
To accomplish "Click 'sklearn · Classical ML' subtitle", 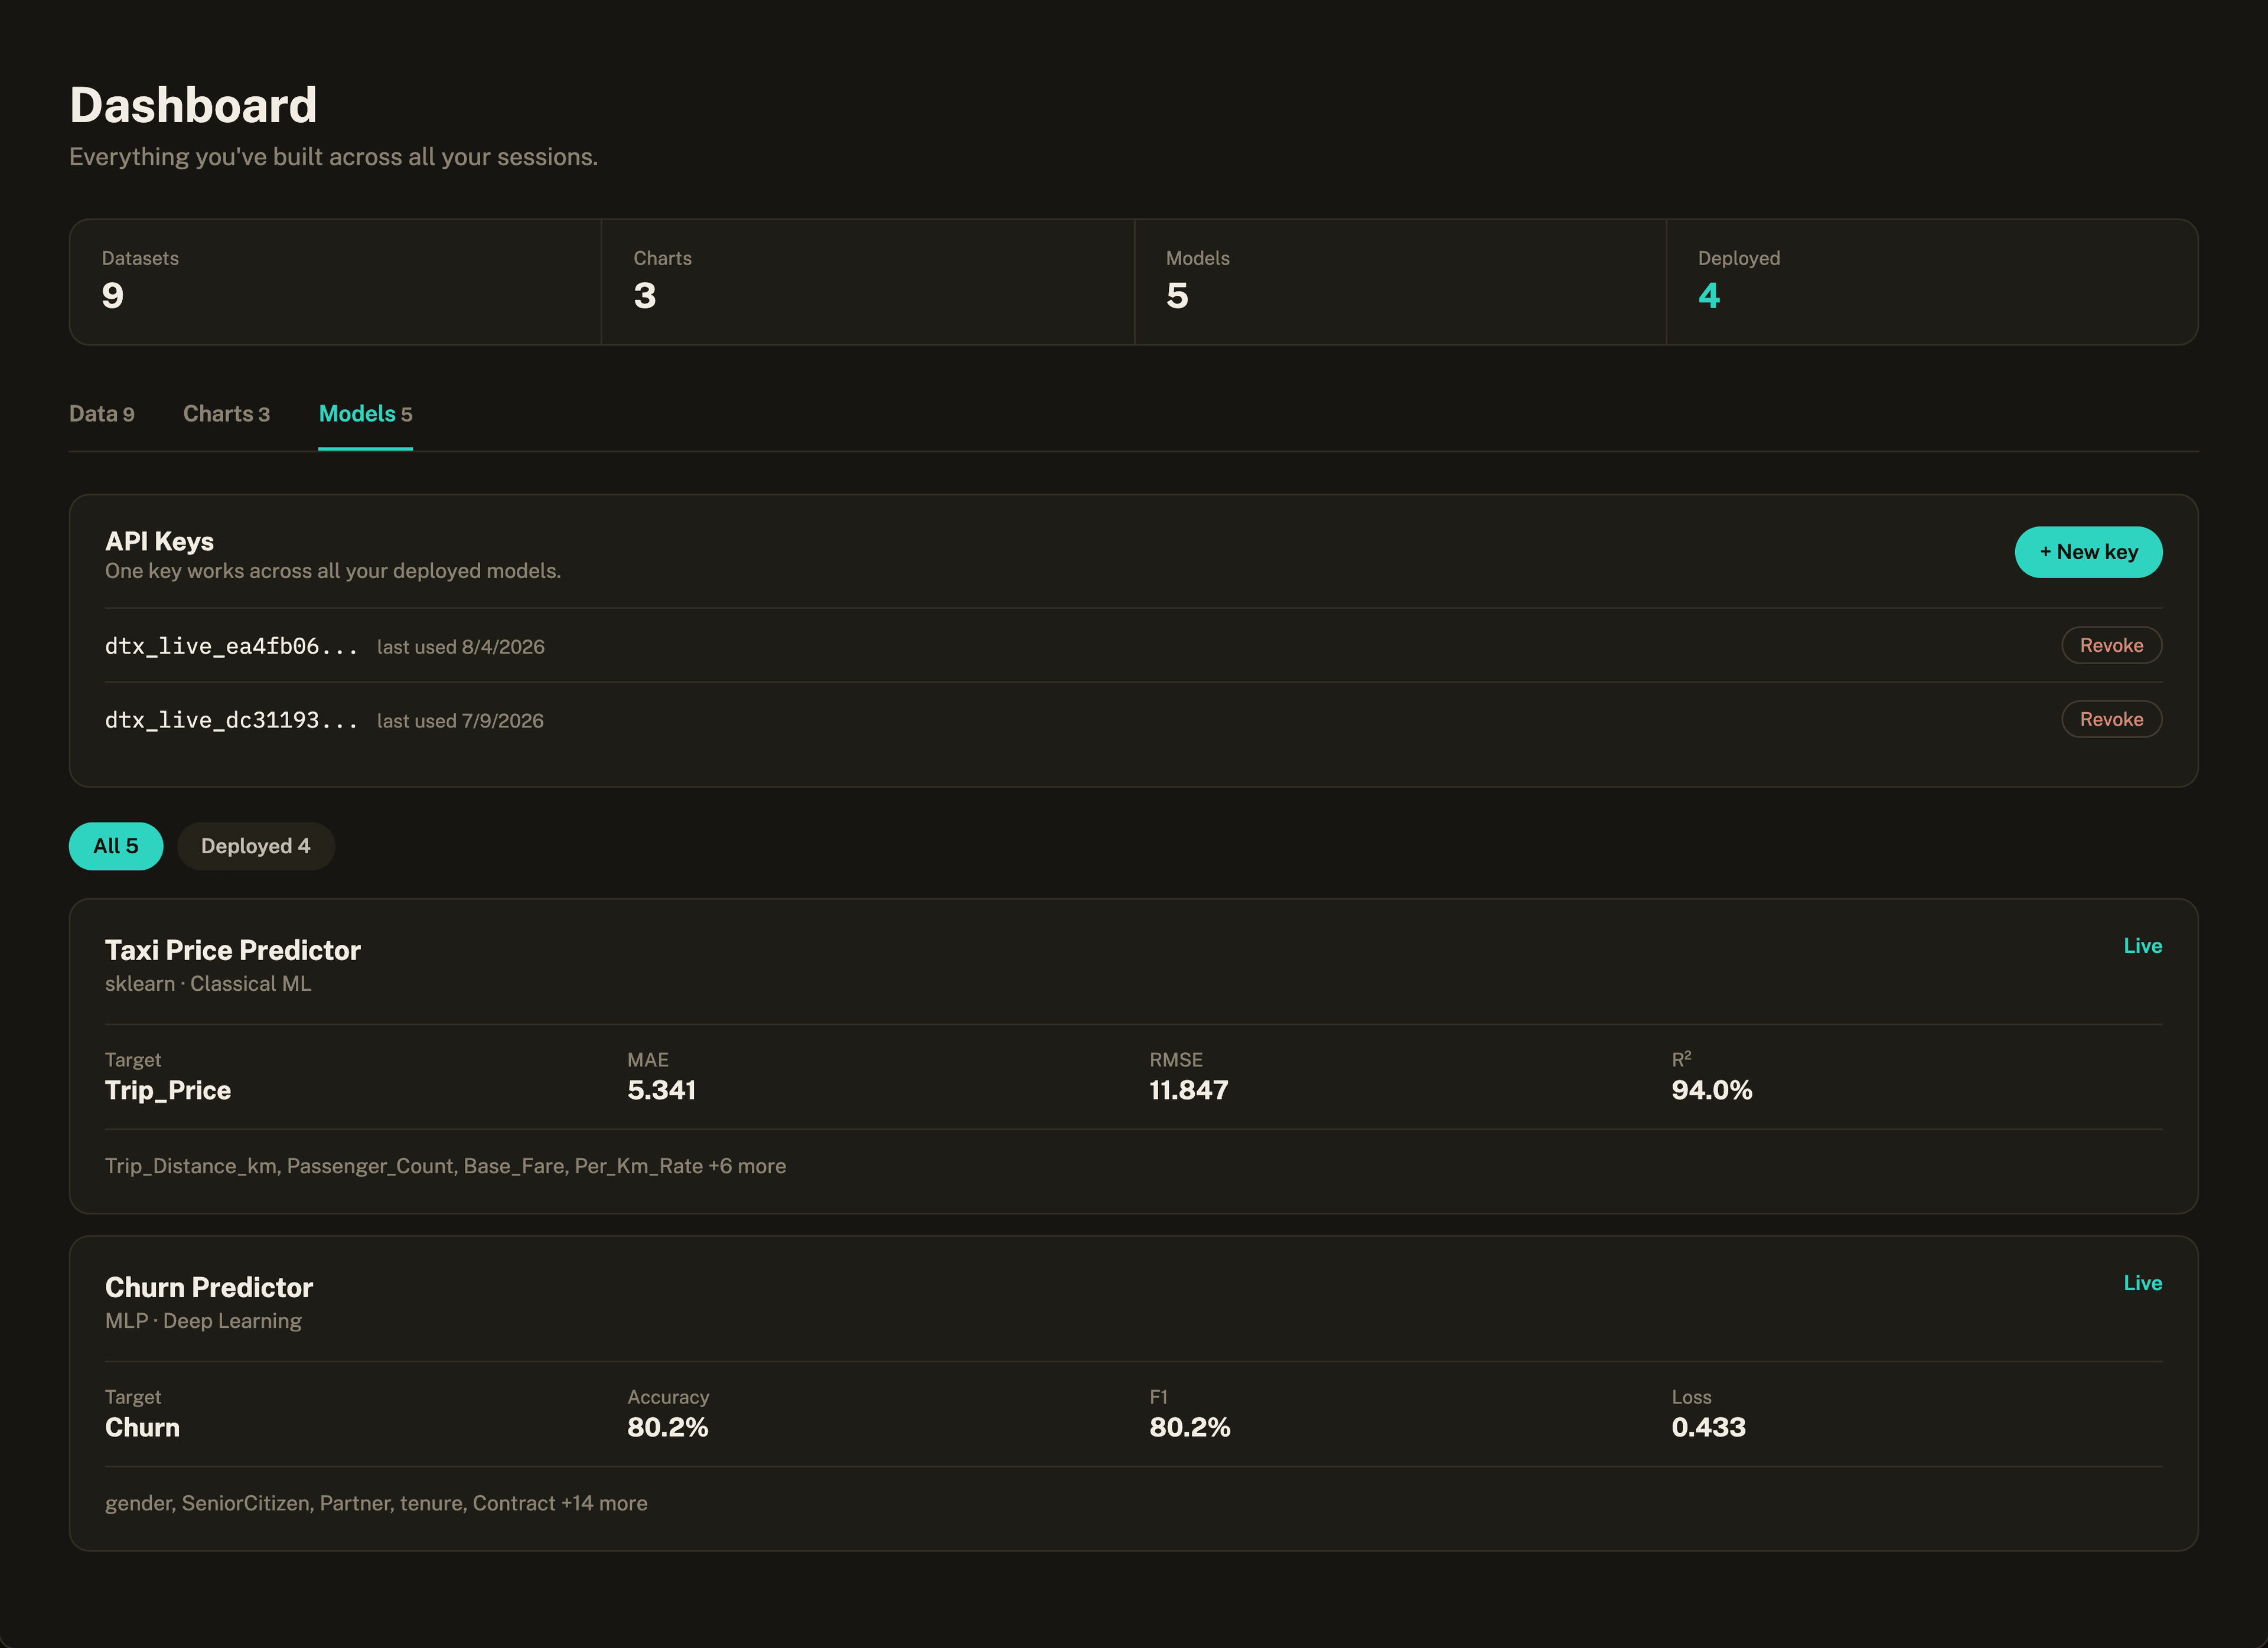I will pos(208,984).
